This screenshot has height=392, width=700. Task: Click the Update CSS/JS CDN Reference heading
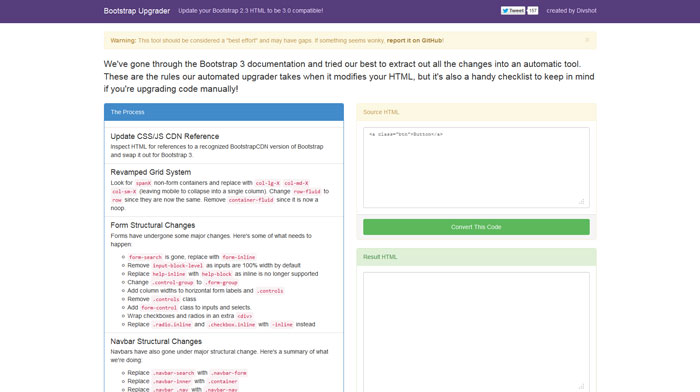(165, 136)
